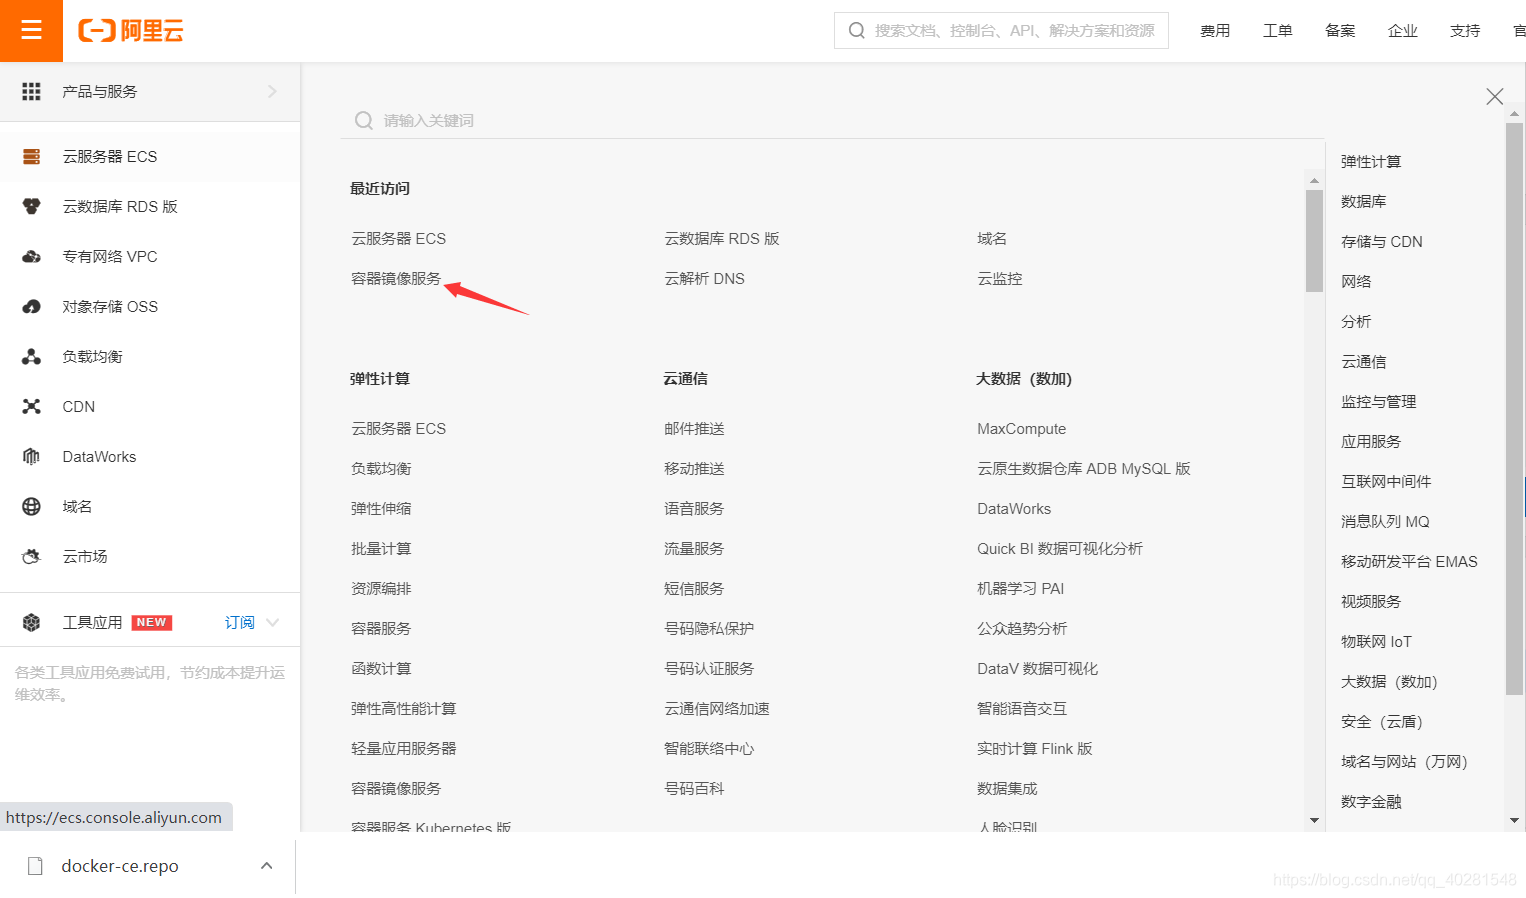Click the magnifier icon in the keyword search
The height and width of the screenshot is (898, 1526).
(364, 120)
